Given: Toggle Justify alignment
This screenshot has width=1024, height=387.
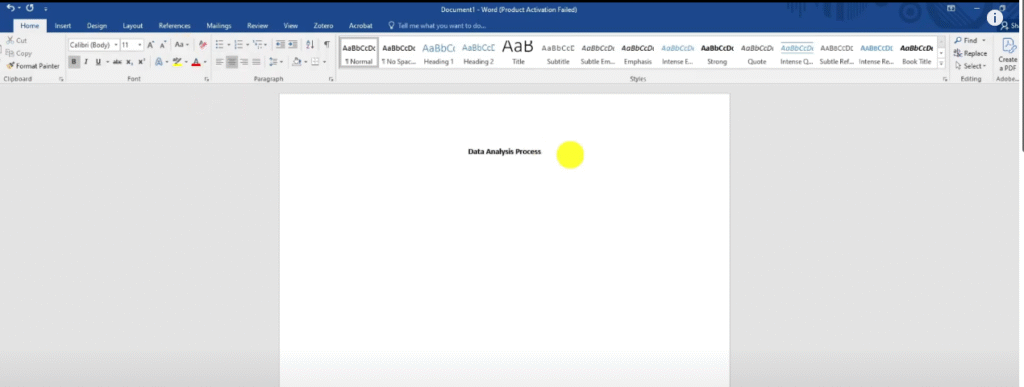Looking at the screenshot, I should pyautogui.click(x=256, y=62).
